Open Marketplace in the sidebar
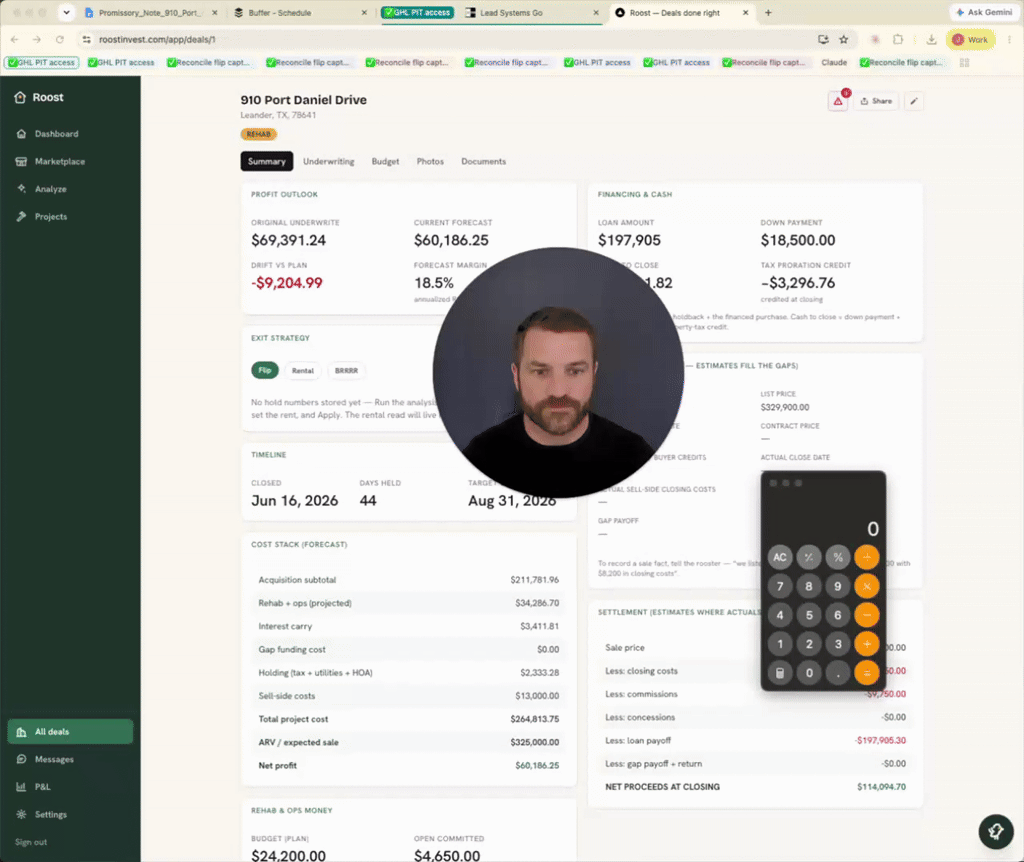This screenshot has width=1024, height=862. pyautogui.click(x=50, y=161)
